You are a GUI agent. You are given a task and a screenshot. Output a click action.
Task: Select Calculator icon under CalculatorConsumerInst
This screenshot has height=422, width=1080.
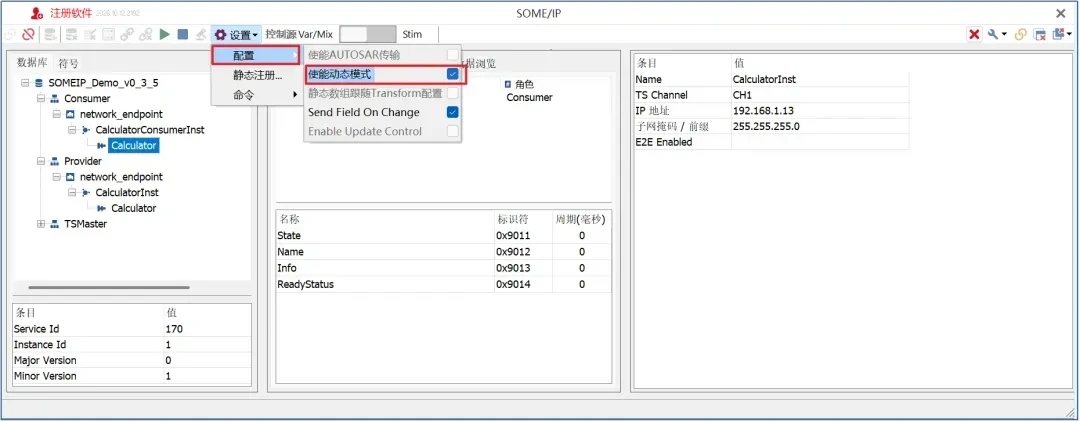pos(101,146)
